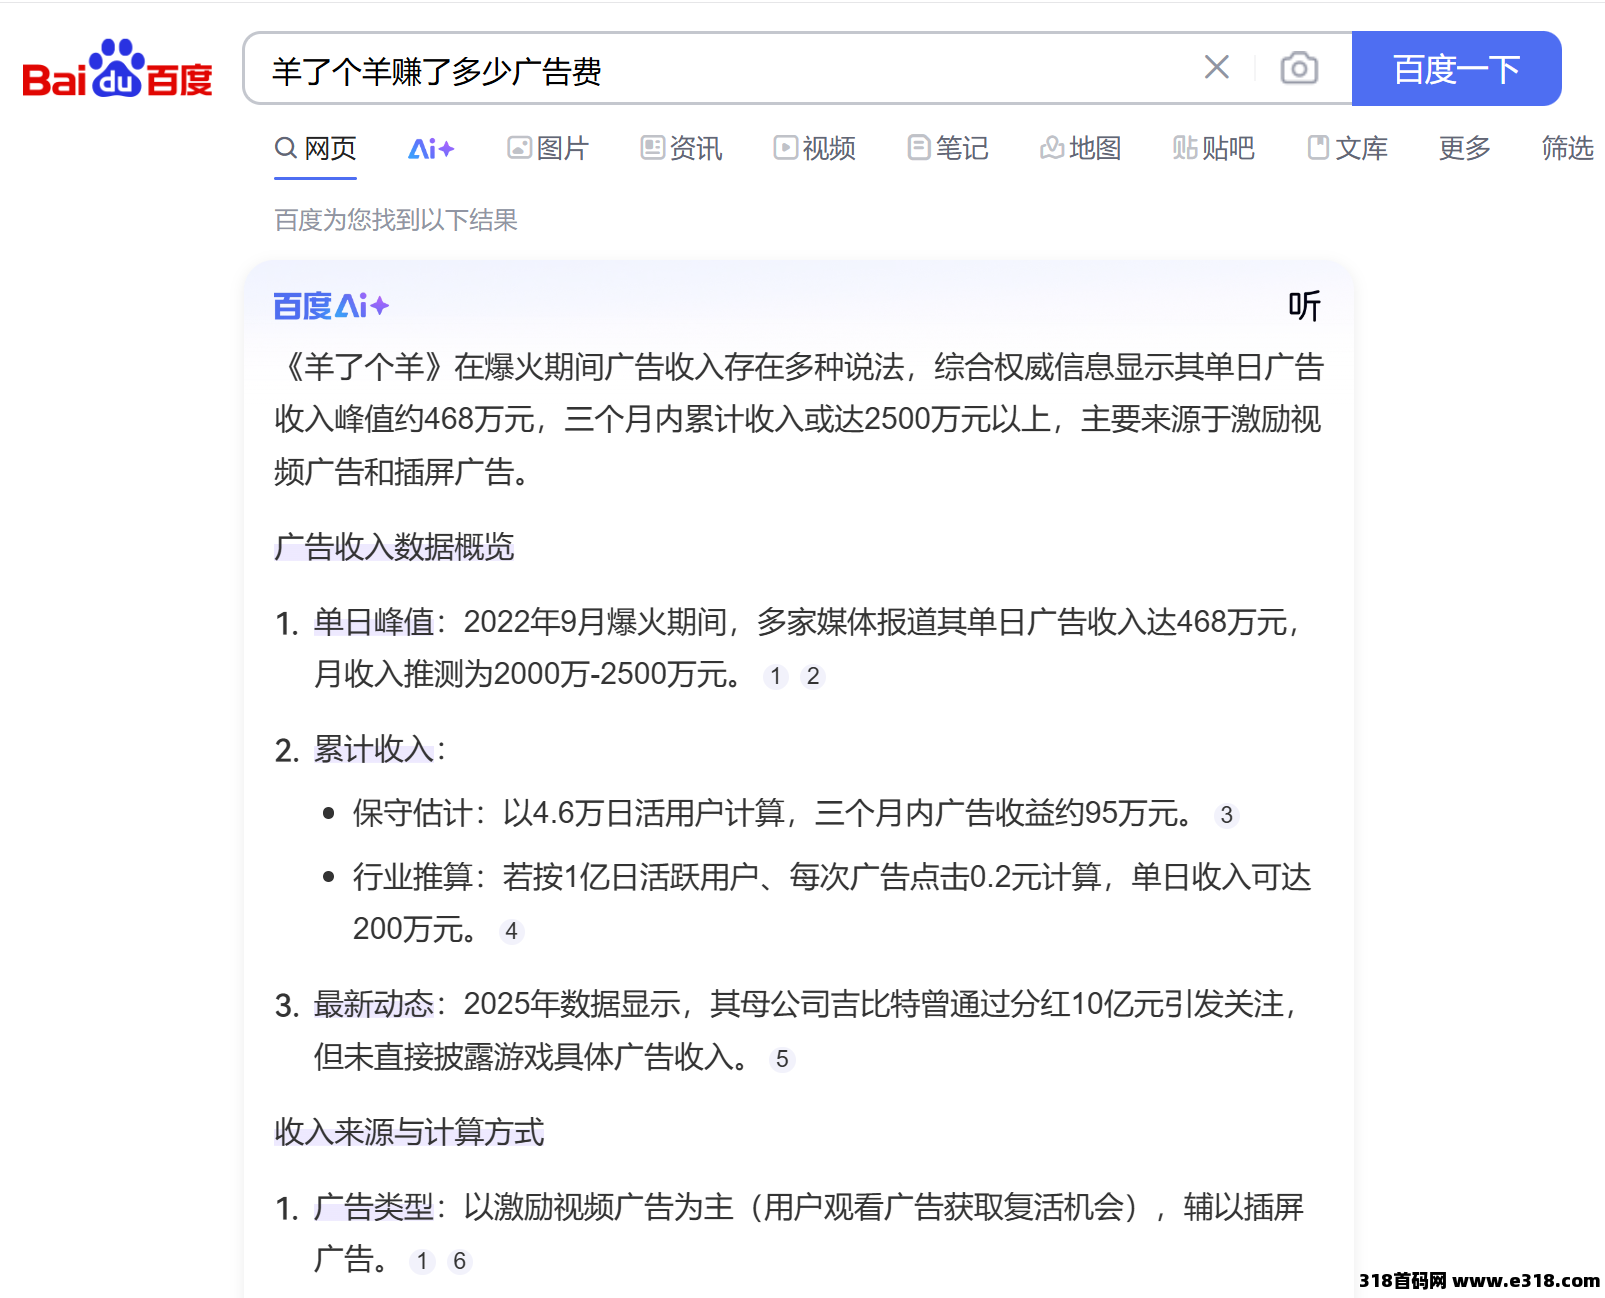
Task: Open citation 1 after 2000万-2500万元
Action: point(775,676)
